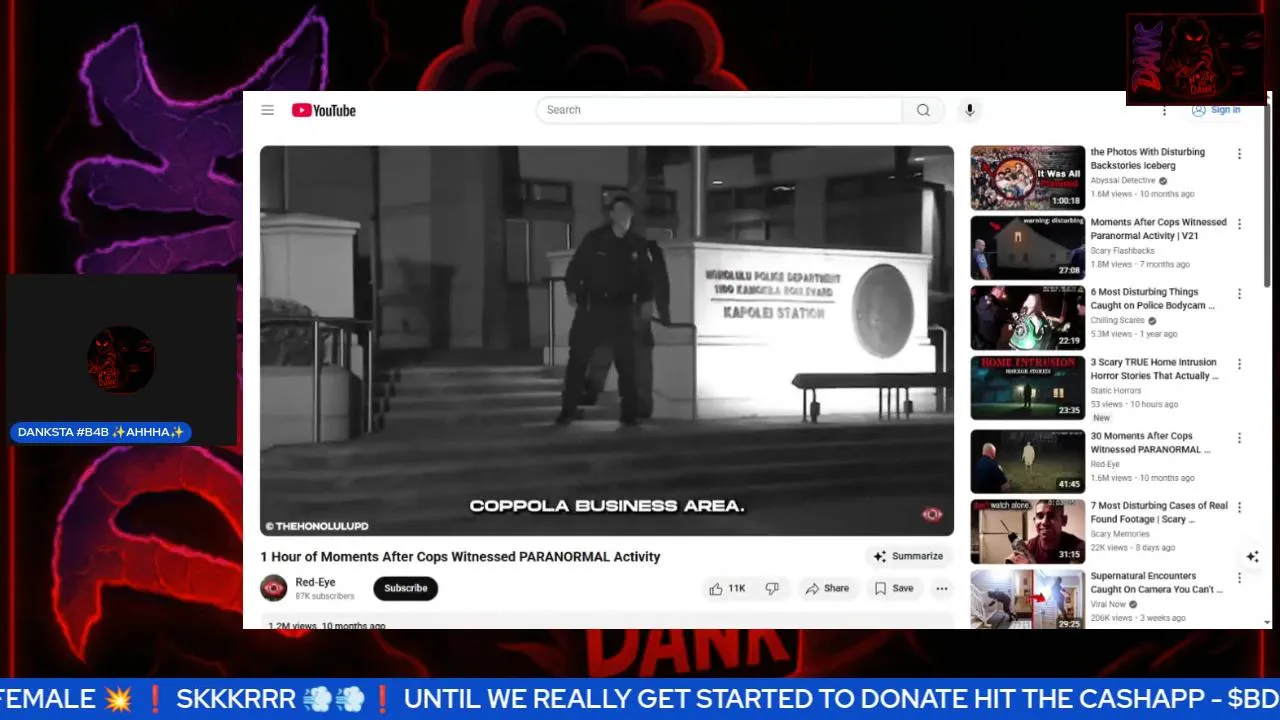This screenshot has height=720, width=1280.
Task: Open options menu for Paranormal Activity V21 video
Action: coord(1239,224)
